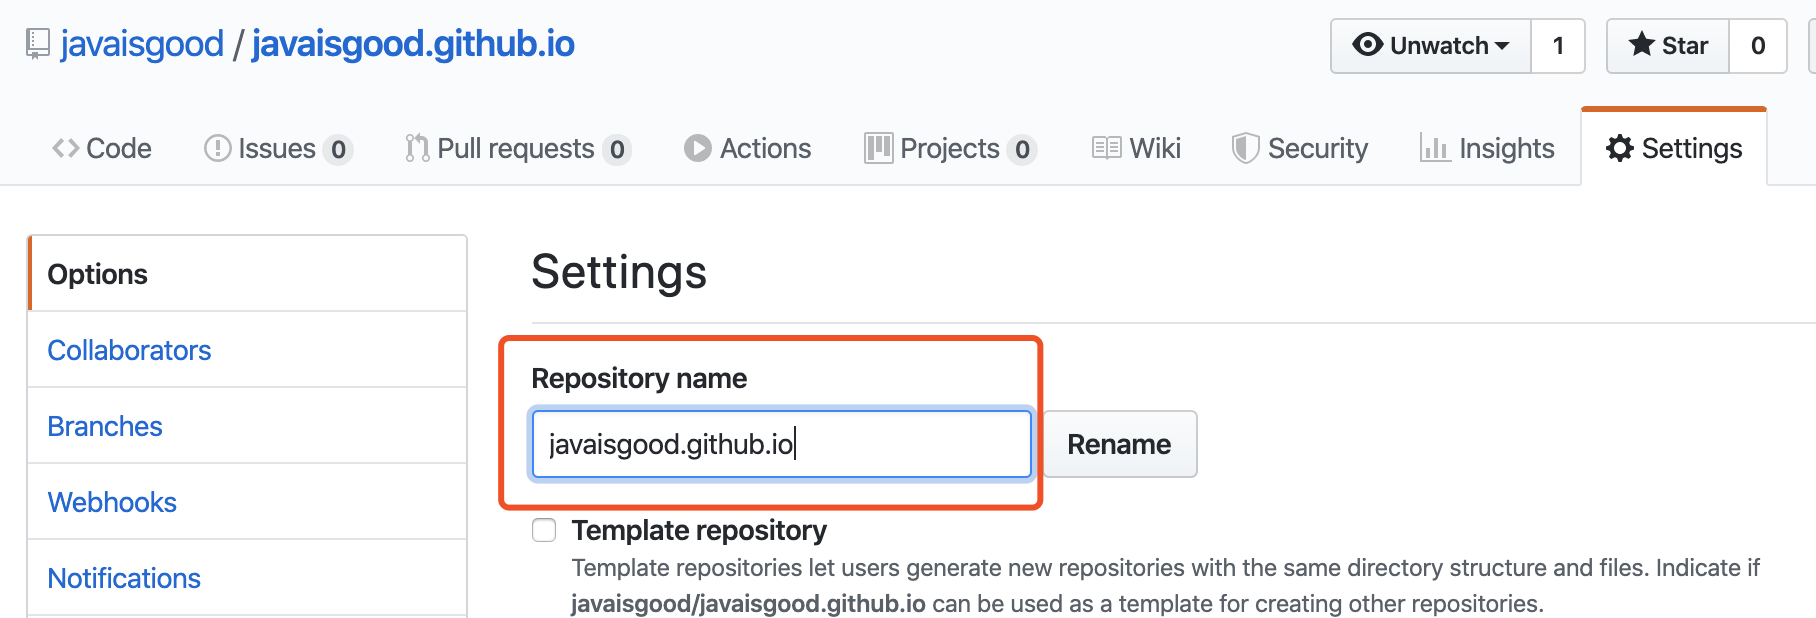Screen dimensions: 1816x618
Task: Click the eye icon on the Unwatch button
Action: click(1367, 45)
